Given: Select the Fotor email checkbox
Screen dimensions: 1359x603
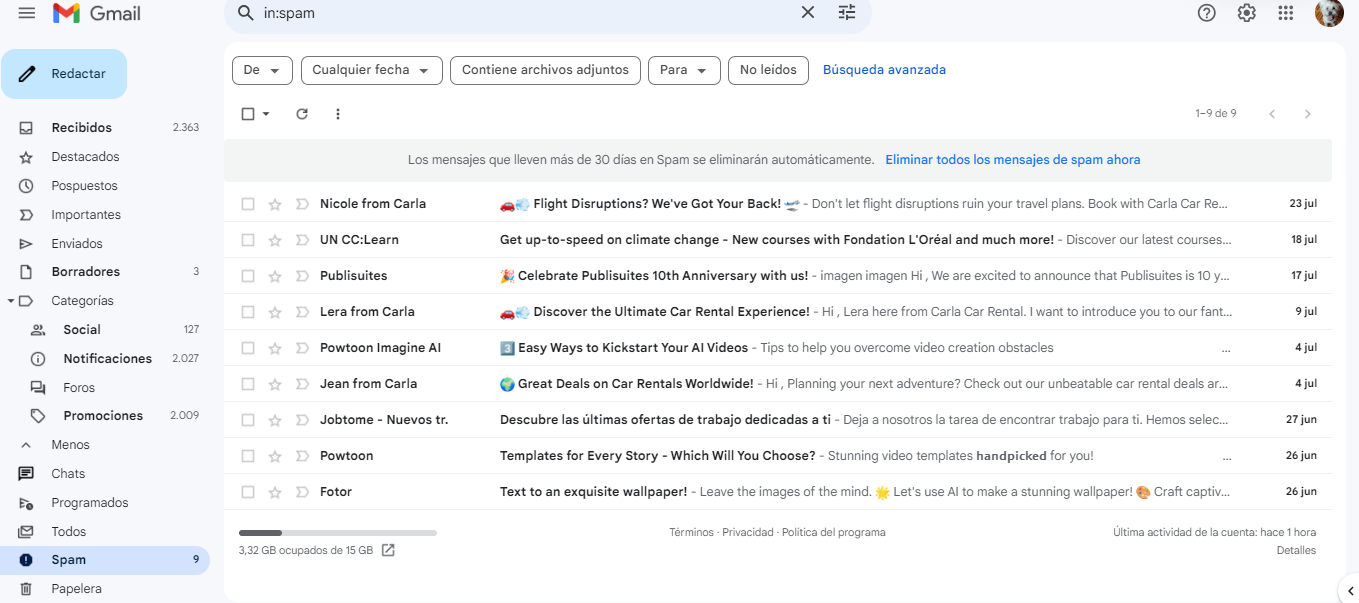Looking at the screenshot, I should point(248,492).
